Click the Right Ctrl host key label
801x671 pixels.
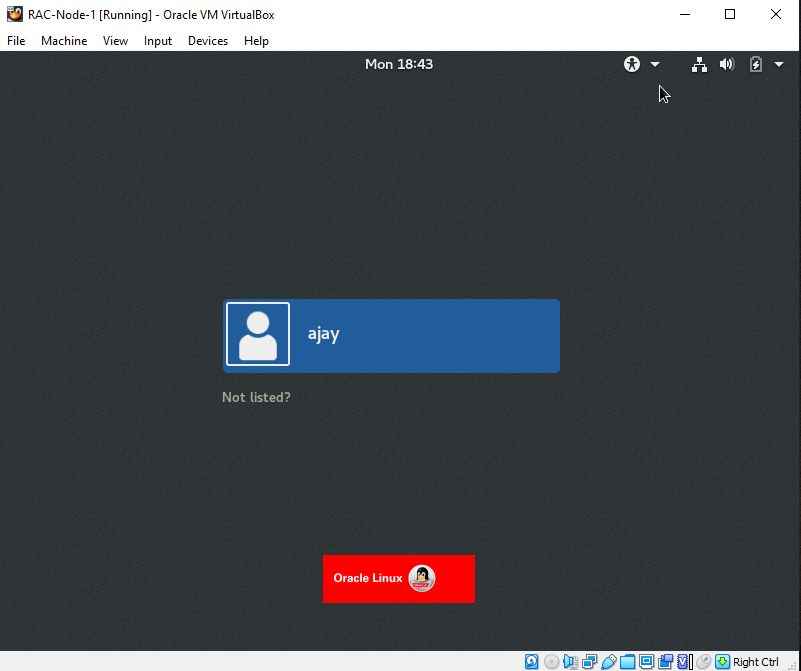point(756,662)
